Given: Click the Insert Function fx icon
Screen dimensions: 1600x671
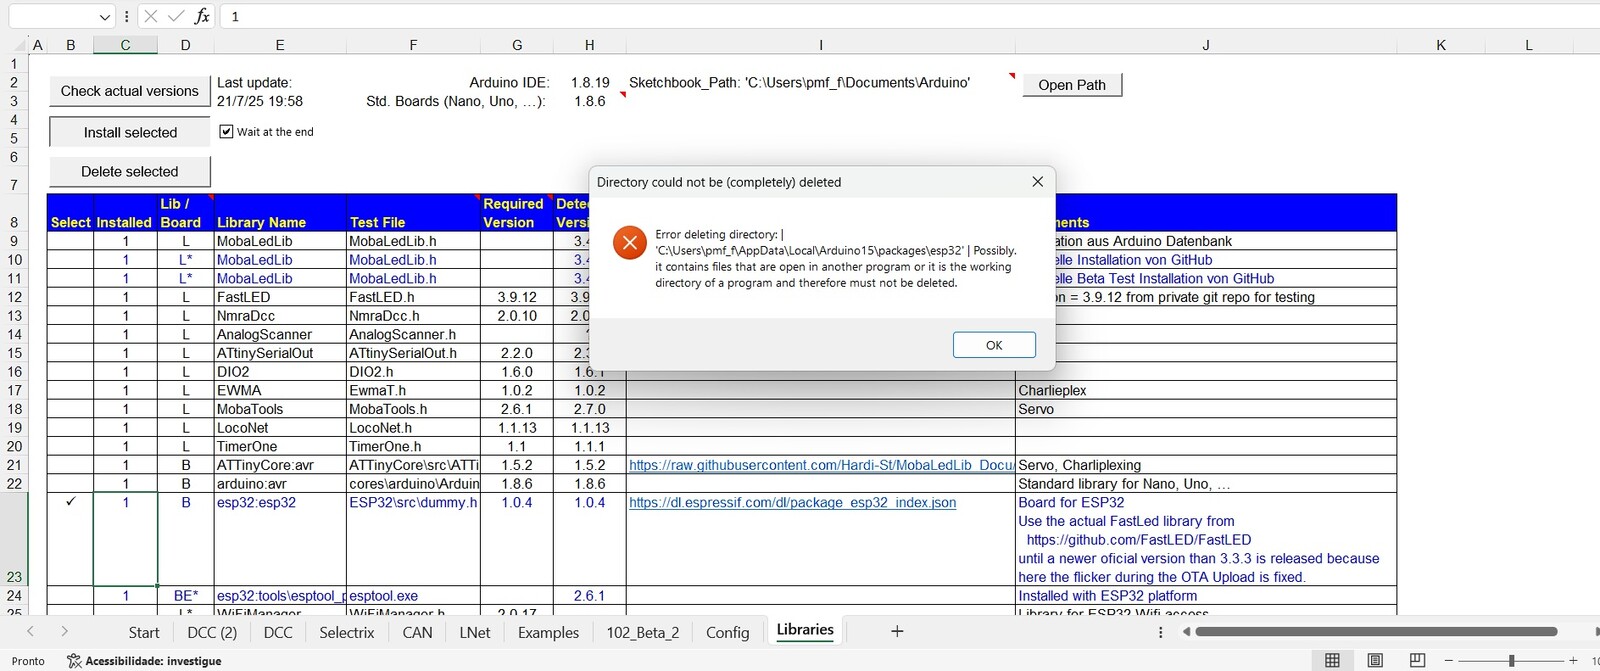Looking at the screenshot, I should coord(202,16).
